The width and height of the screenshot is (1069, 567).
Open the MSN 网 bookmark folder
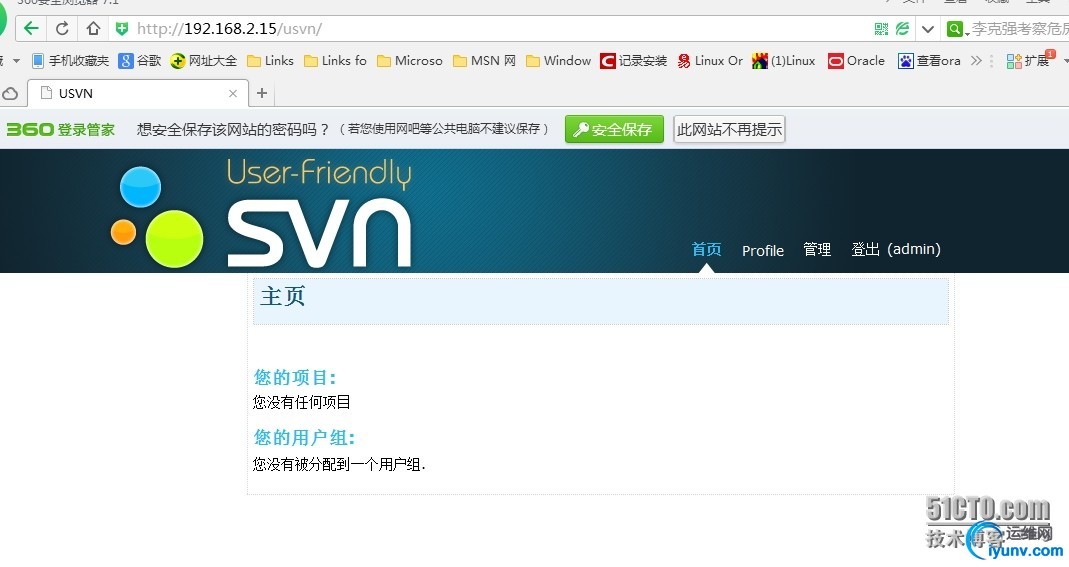tap(485, 61)
